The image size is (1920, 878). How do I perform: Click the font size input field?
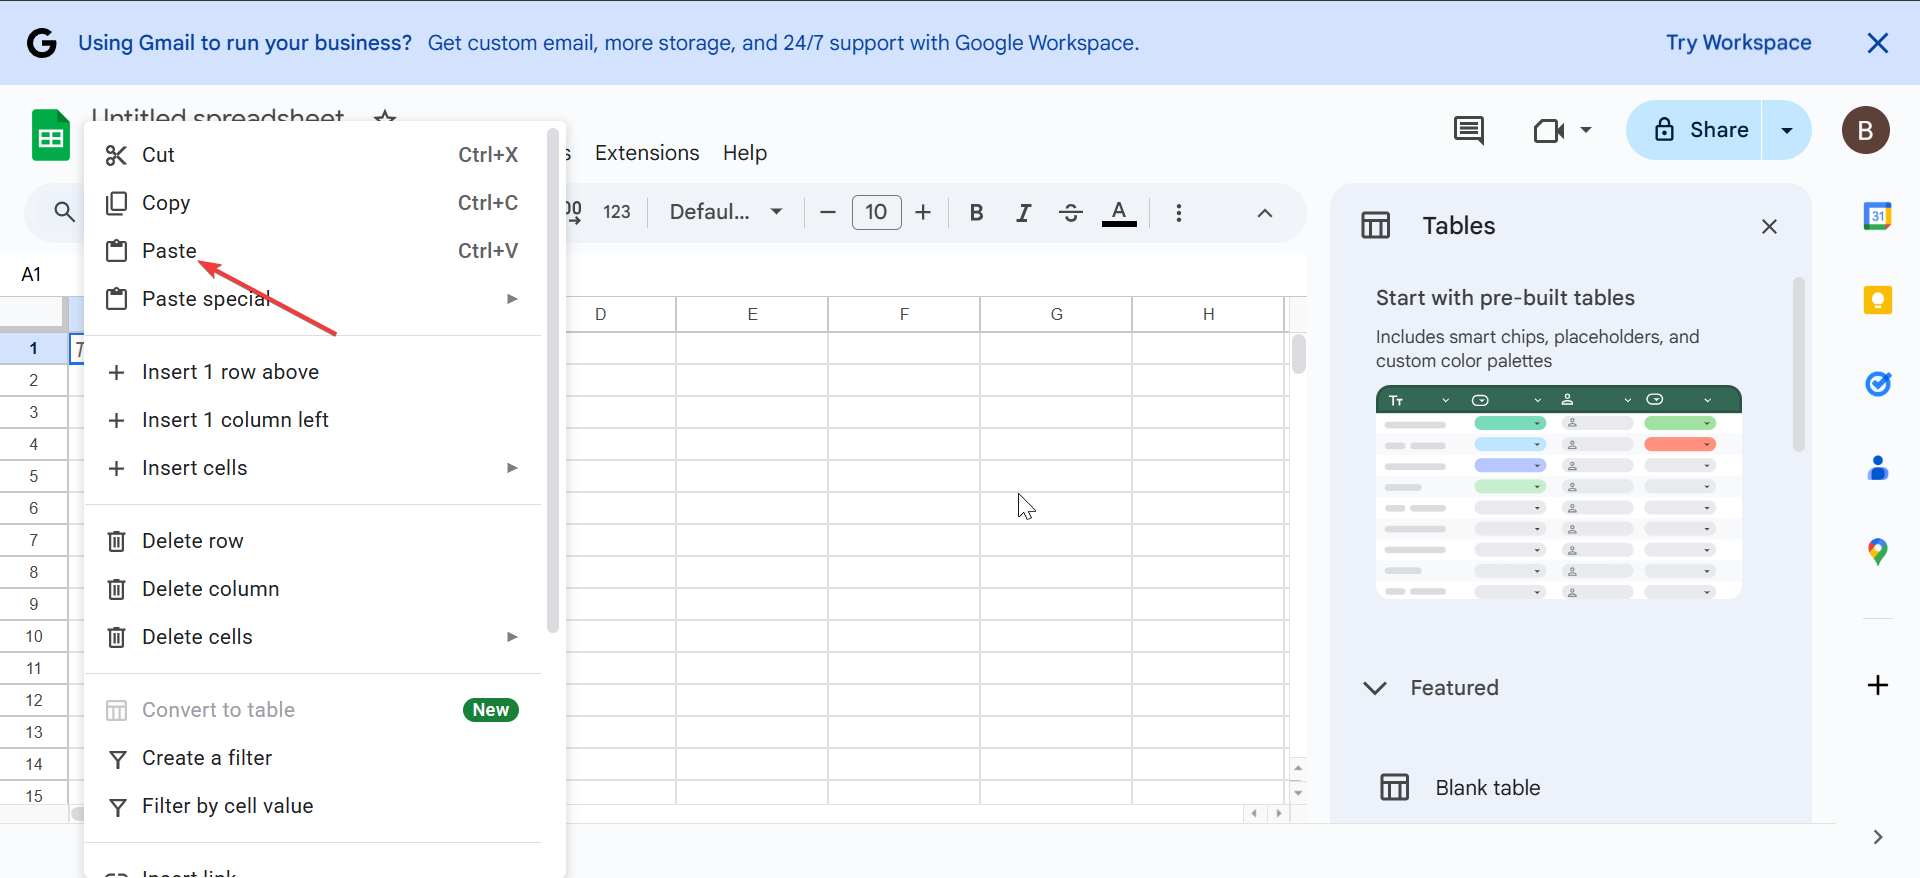tap(876, 212)
